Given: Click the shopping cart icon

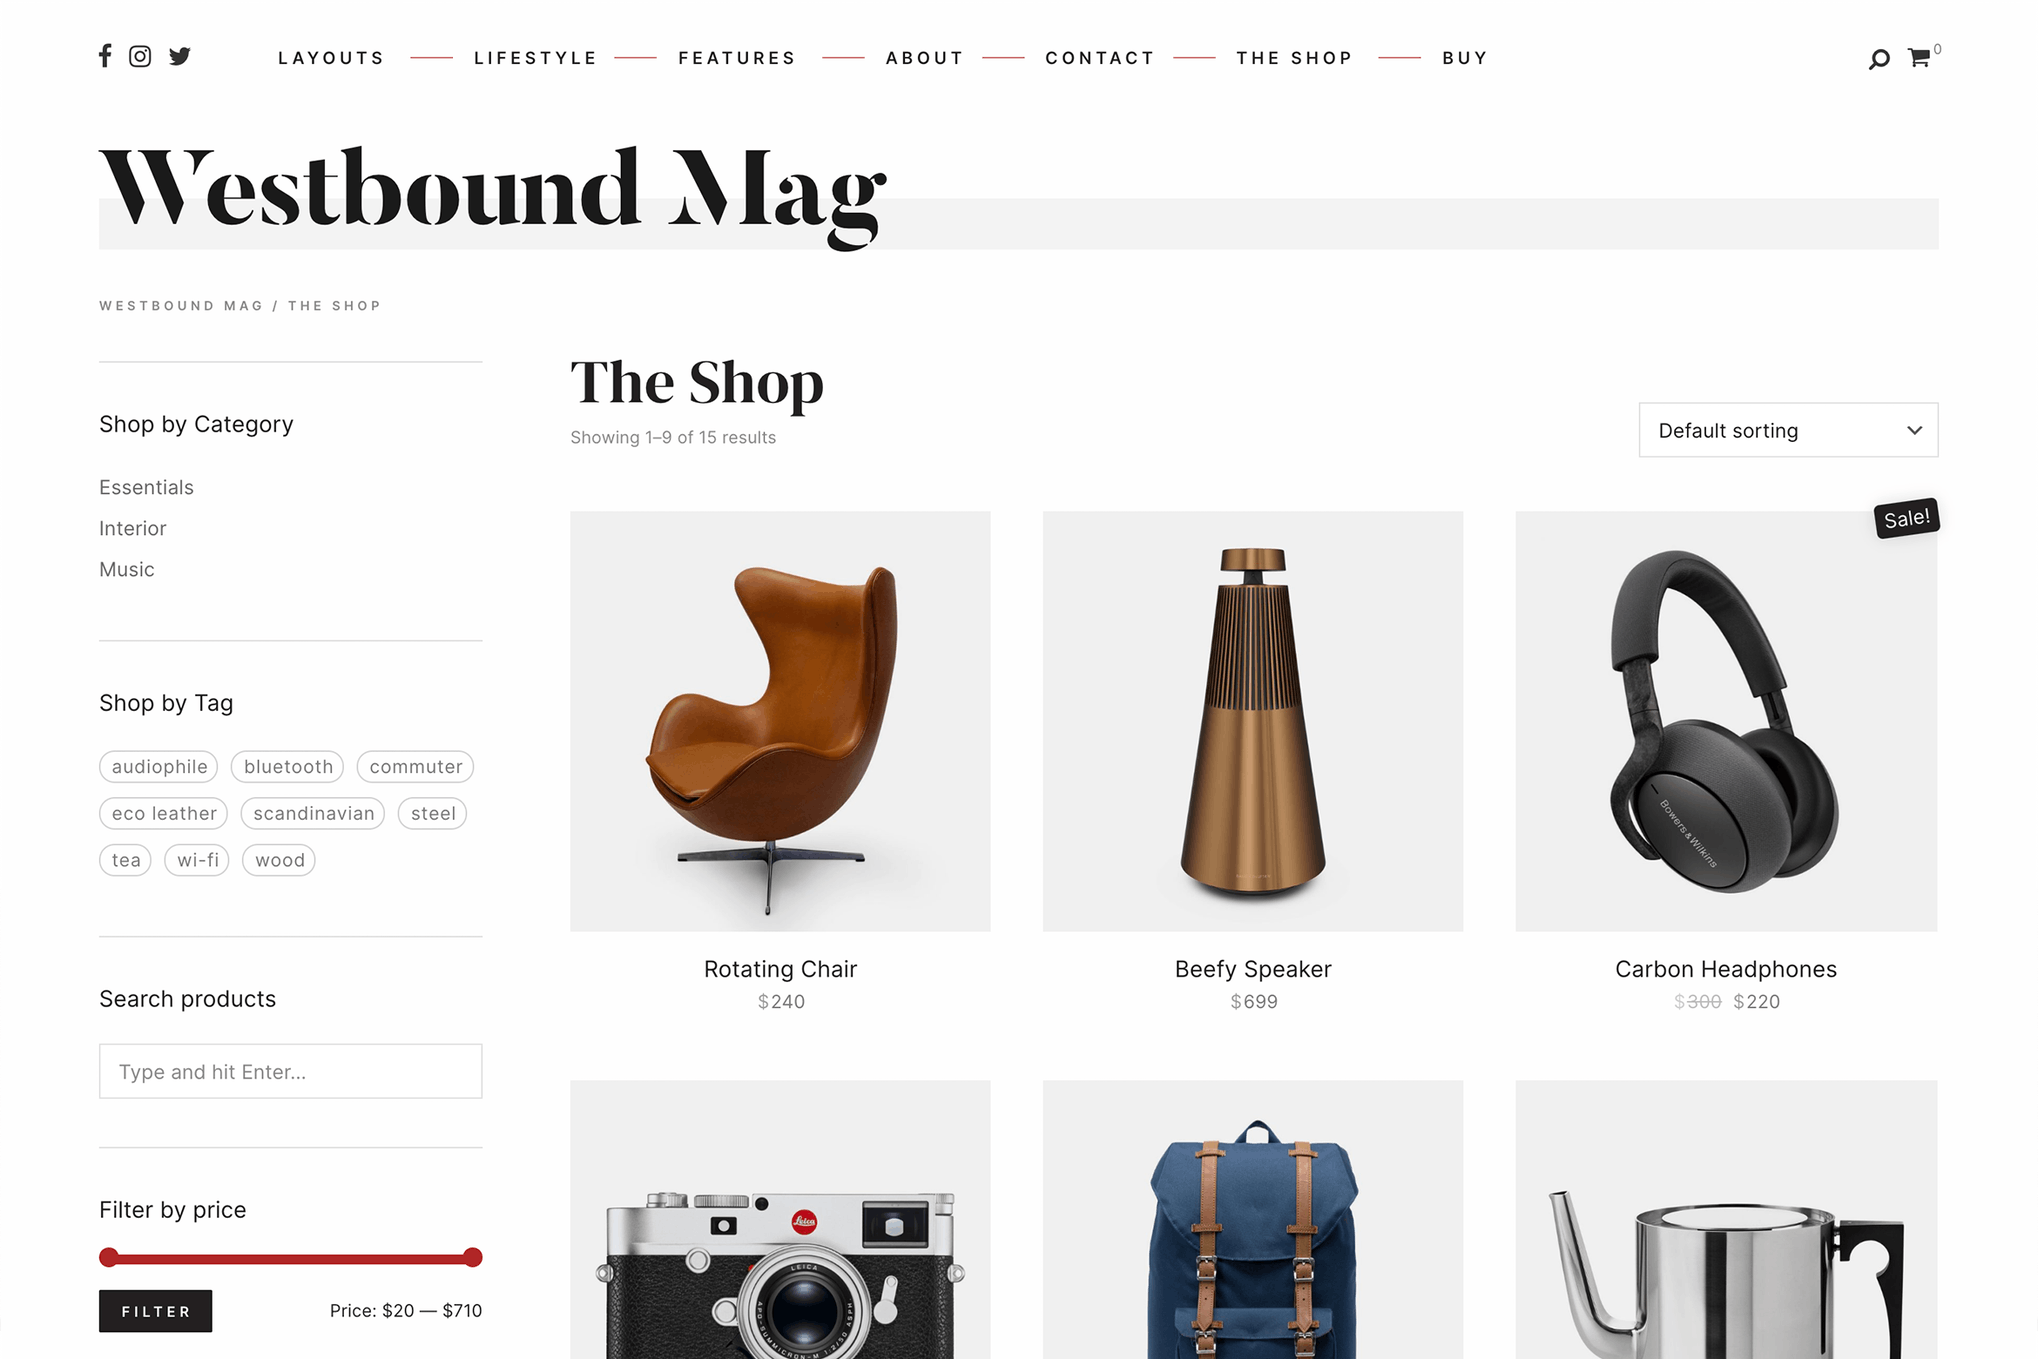Looking at the screenshot, I should [1923, 56].
